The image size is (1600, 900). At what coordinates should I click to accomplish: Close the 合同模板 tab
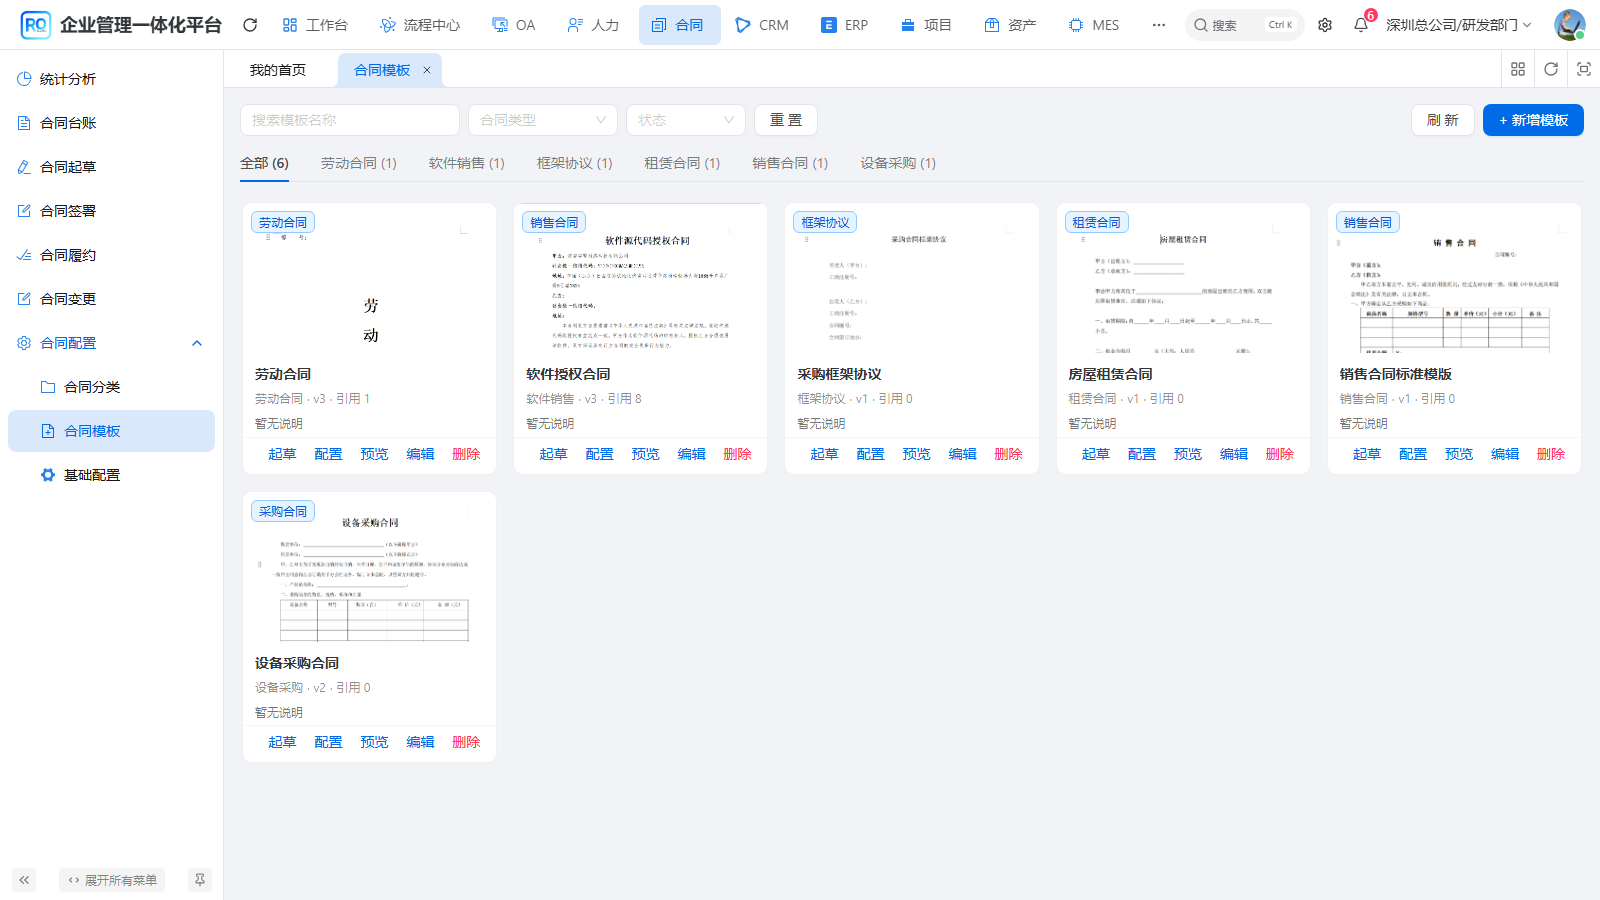pos(427,70)
